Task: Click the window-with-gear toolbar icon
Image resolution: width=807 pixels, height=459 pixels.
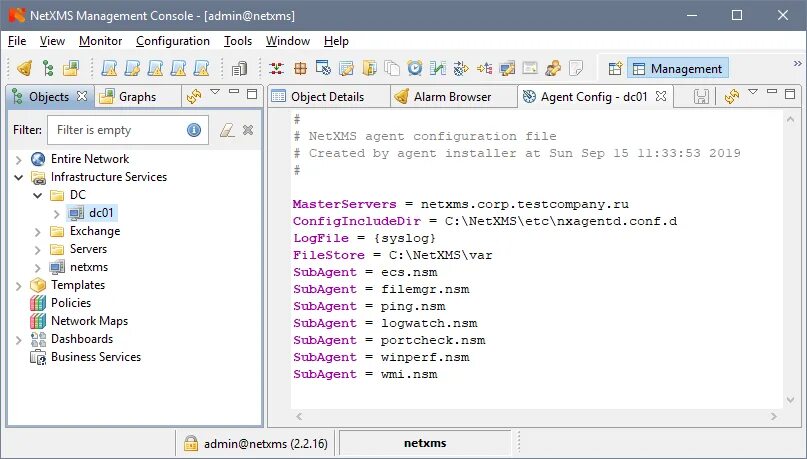Action: (x=323, y=68)
